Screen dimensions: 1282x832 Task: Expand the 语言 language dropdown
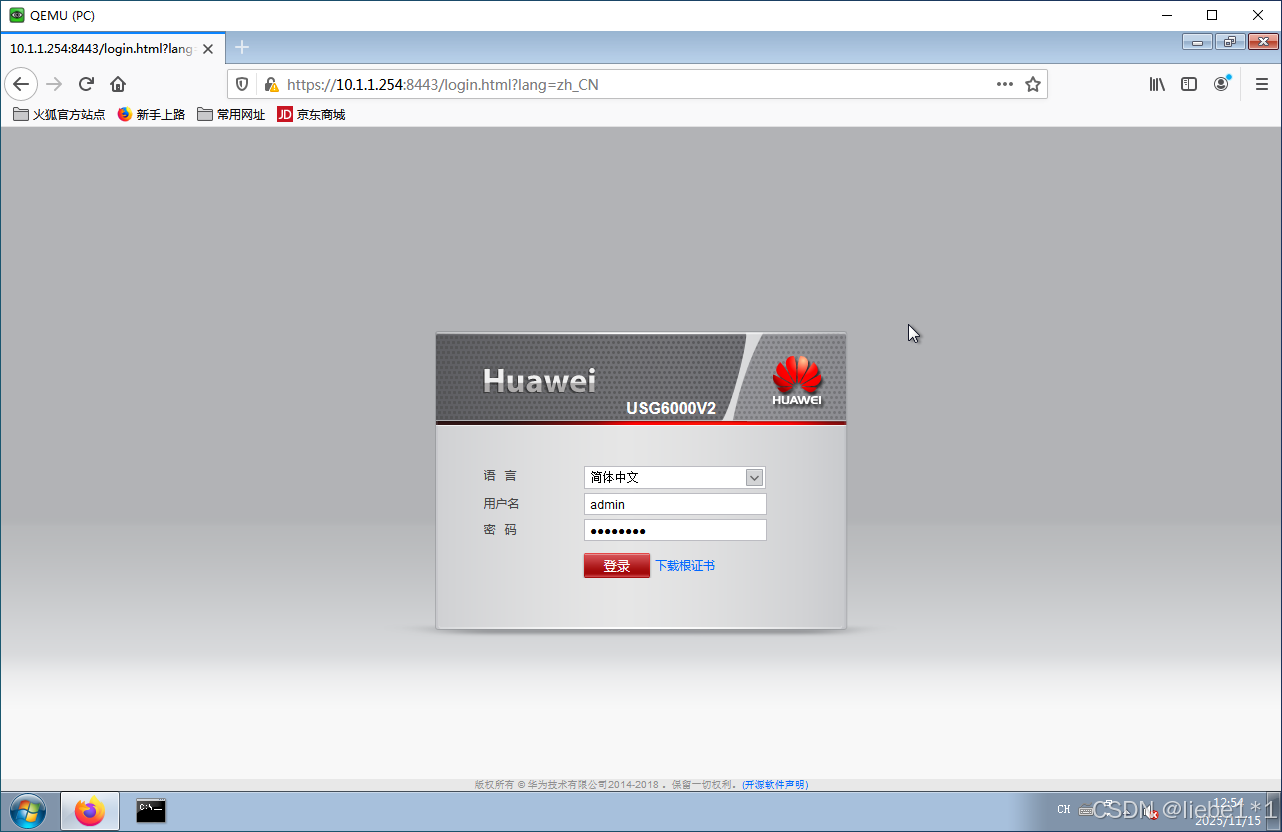pyautogui.click(x=675, y=478)
